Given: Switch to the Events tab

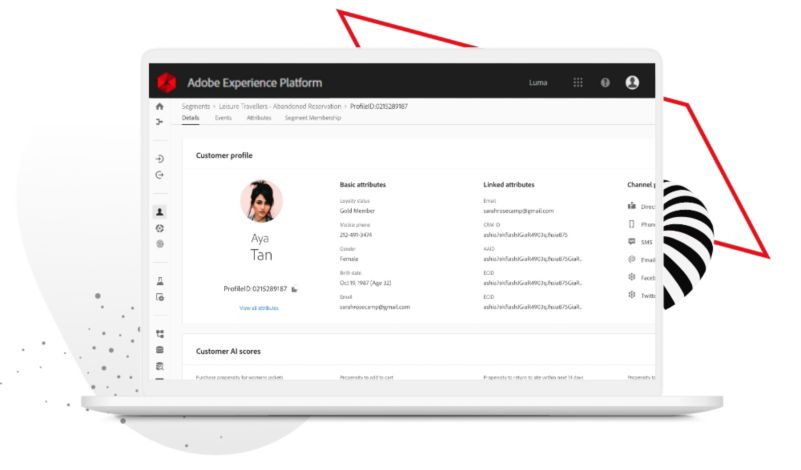Looking at the screenshot, I should [223, 118].
